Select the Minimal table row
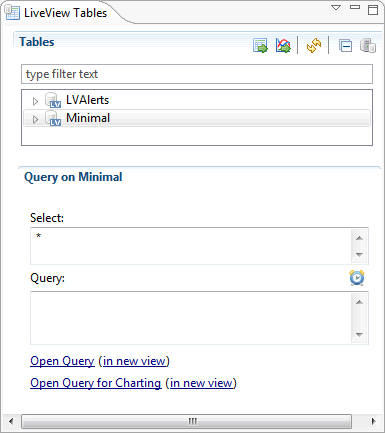Viewport: 385px width, 433px height. click(197, 118)
